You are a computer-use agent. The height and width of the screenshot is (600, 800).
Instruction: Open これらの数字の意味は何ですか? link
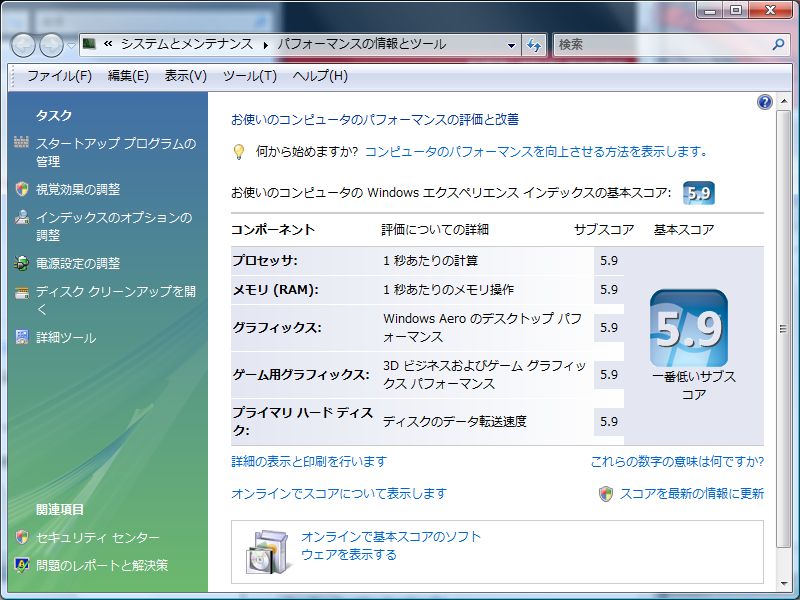677,461
